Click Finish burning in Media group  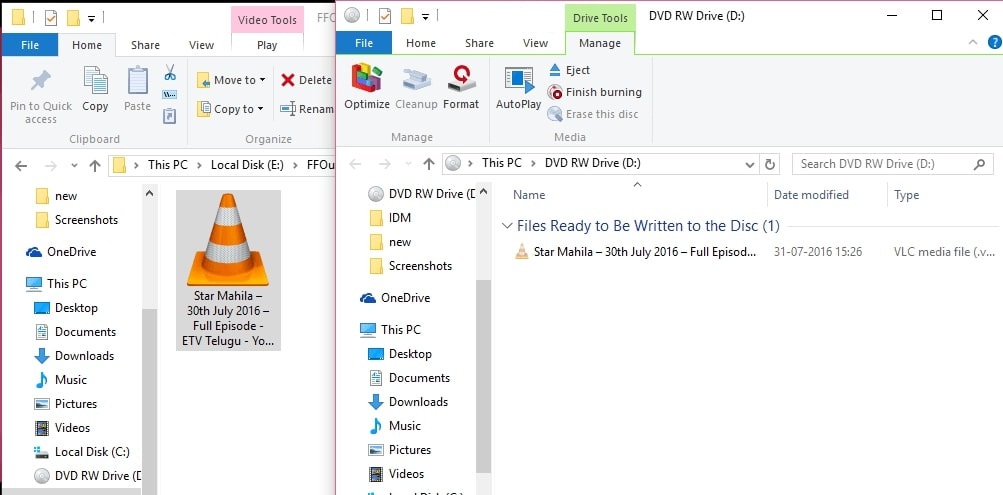click(594, 92)
